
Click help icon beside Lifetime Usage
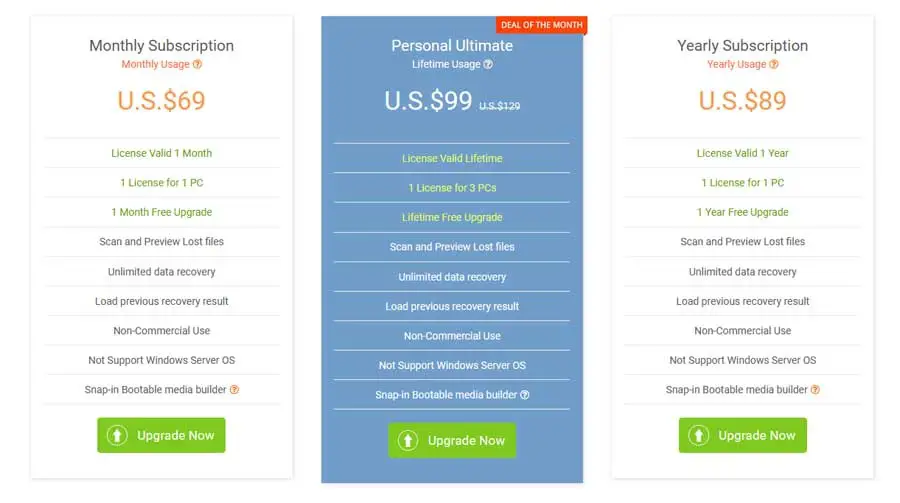pyautogui.click(x=488, y=64)
